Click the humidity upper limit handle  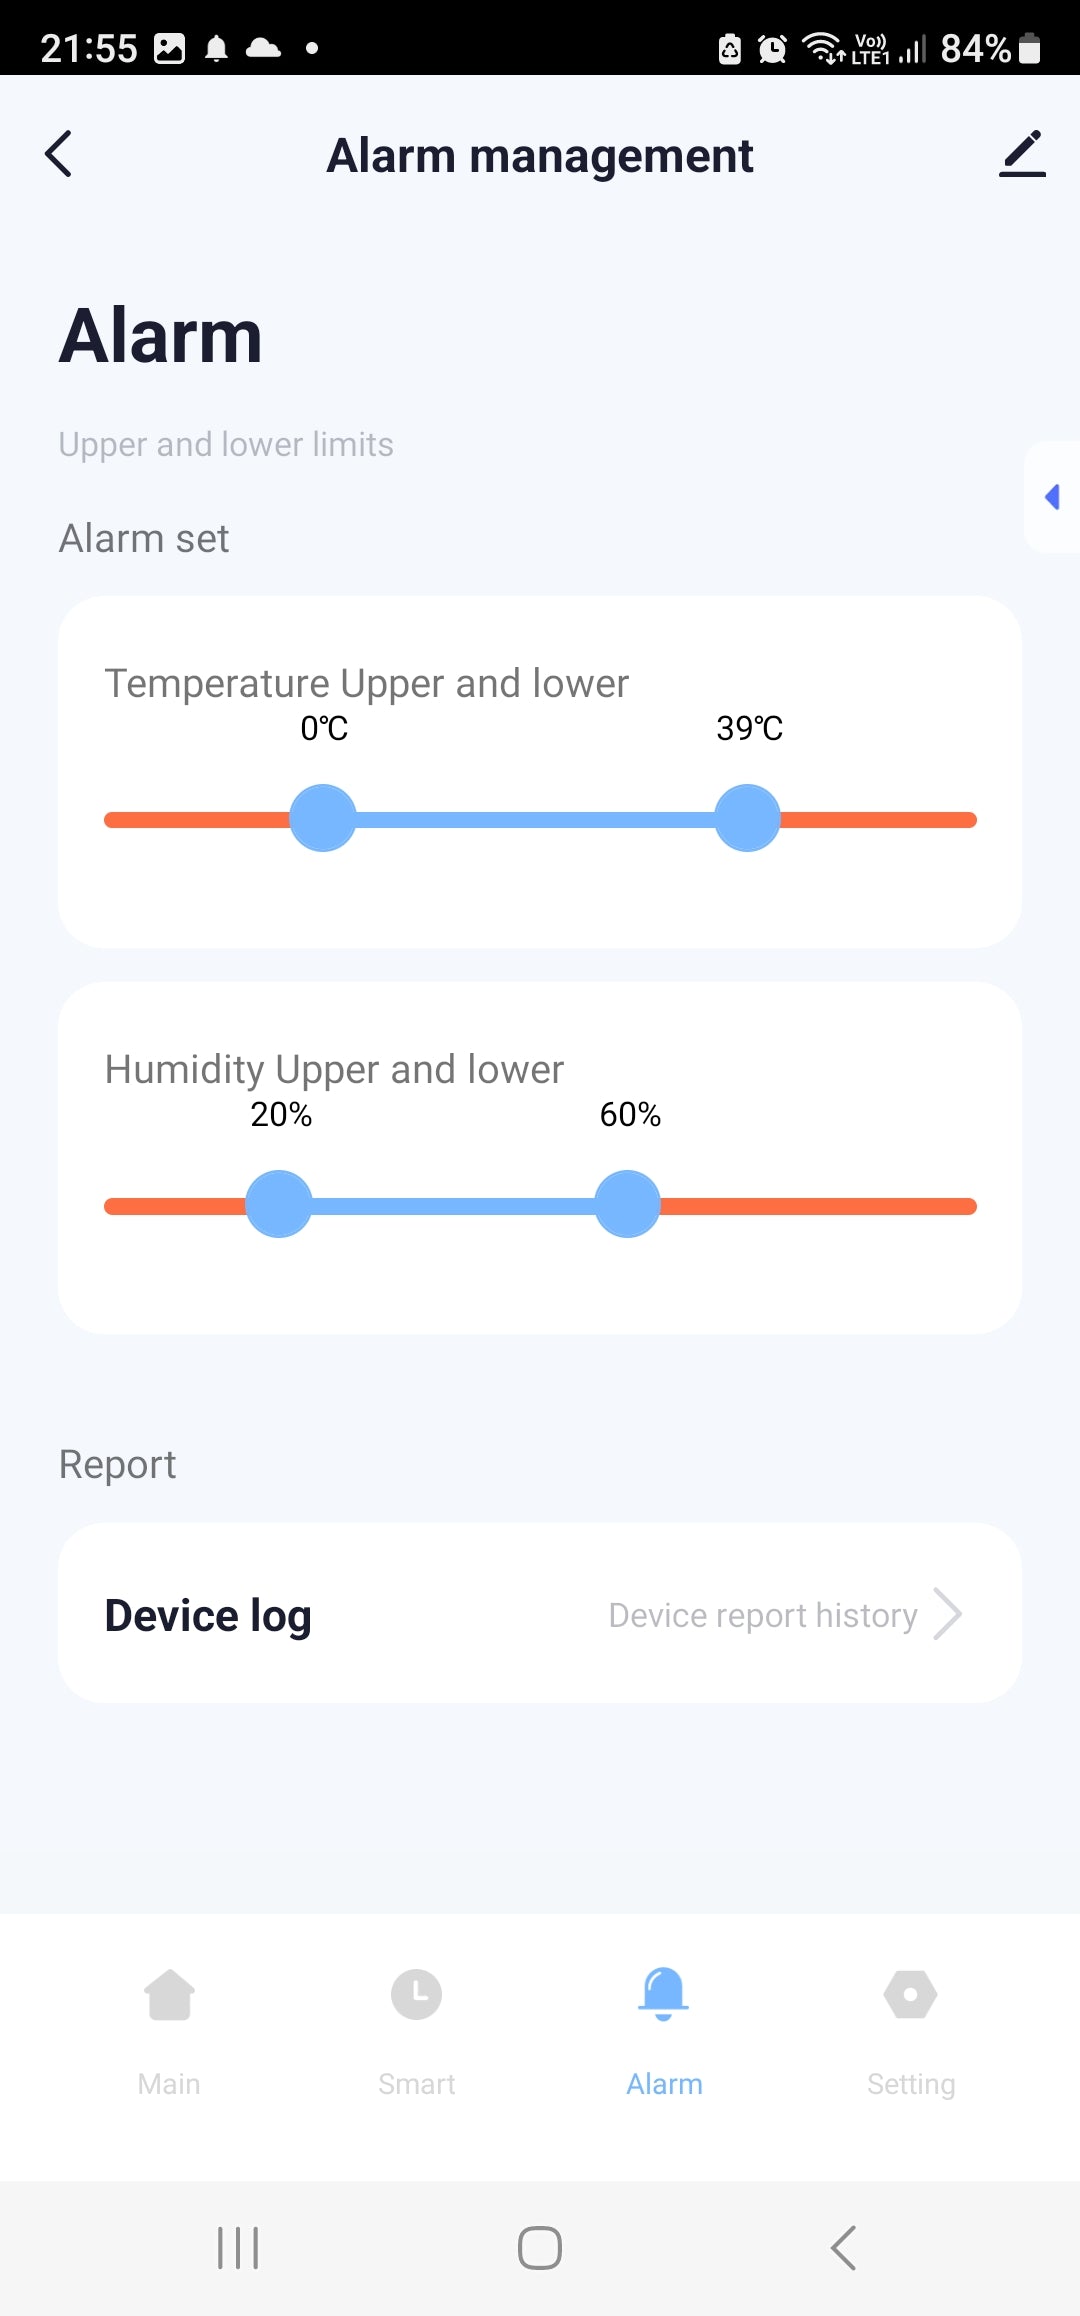pos(627,1205)
